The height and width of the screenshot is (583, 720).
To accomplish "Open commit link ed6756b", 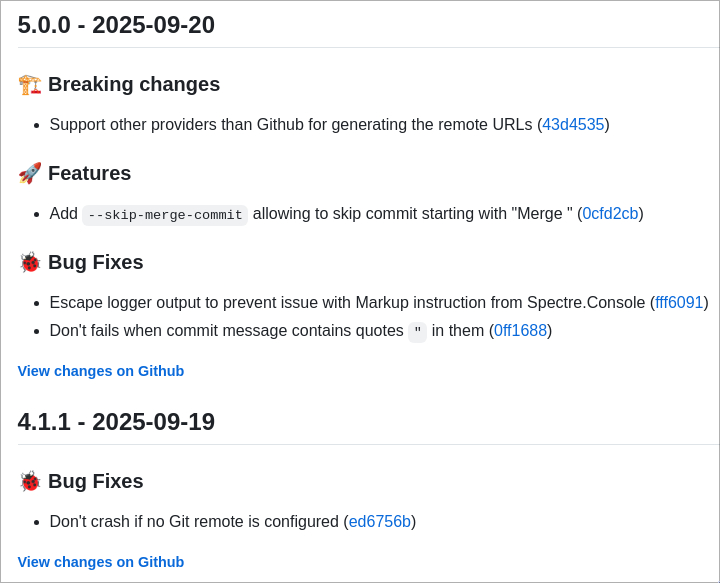I will click(x=379, y=522).
